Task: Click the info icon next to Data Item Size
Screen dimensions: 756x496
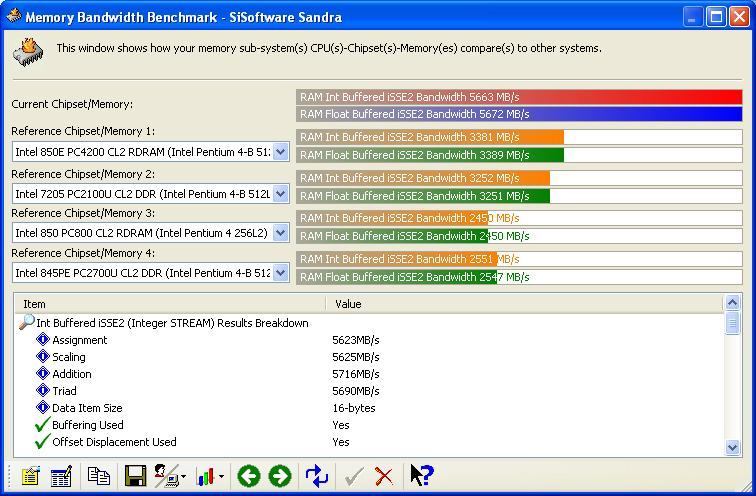Action: click(43, 407)
